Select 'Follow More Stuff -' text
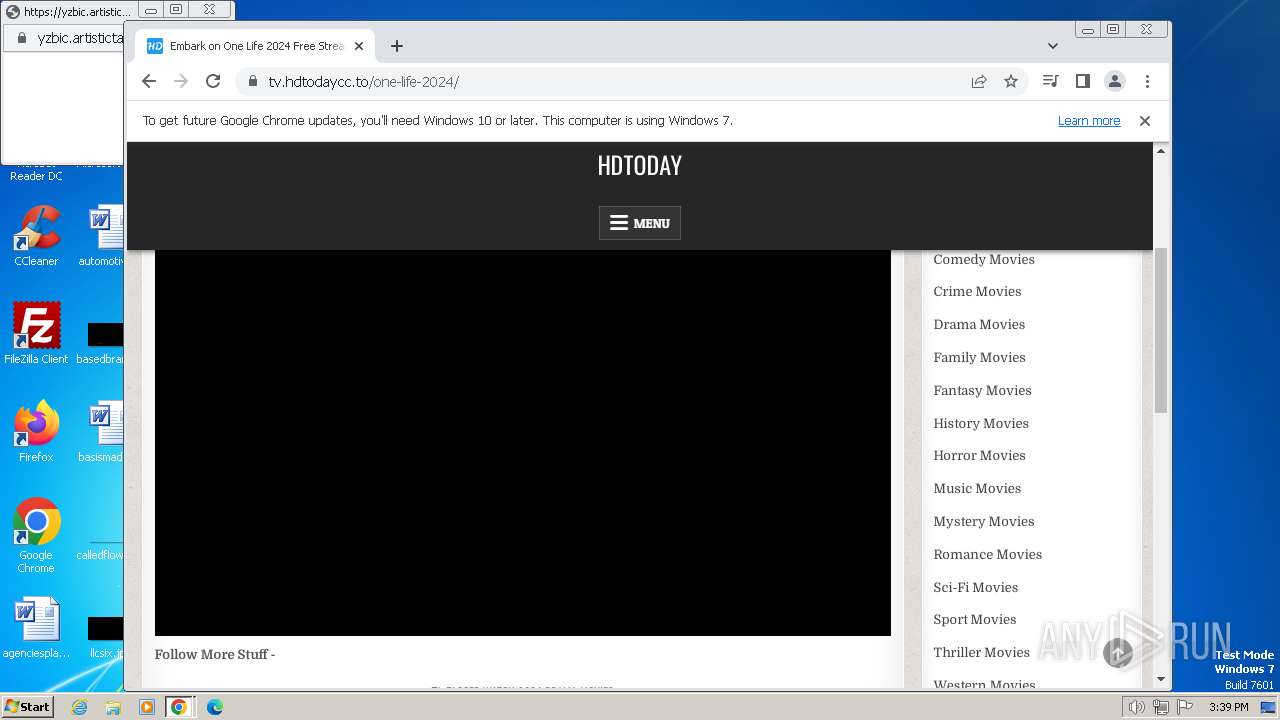1280x720 pixels. [214, 654]
